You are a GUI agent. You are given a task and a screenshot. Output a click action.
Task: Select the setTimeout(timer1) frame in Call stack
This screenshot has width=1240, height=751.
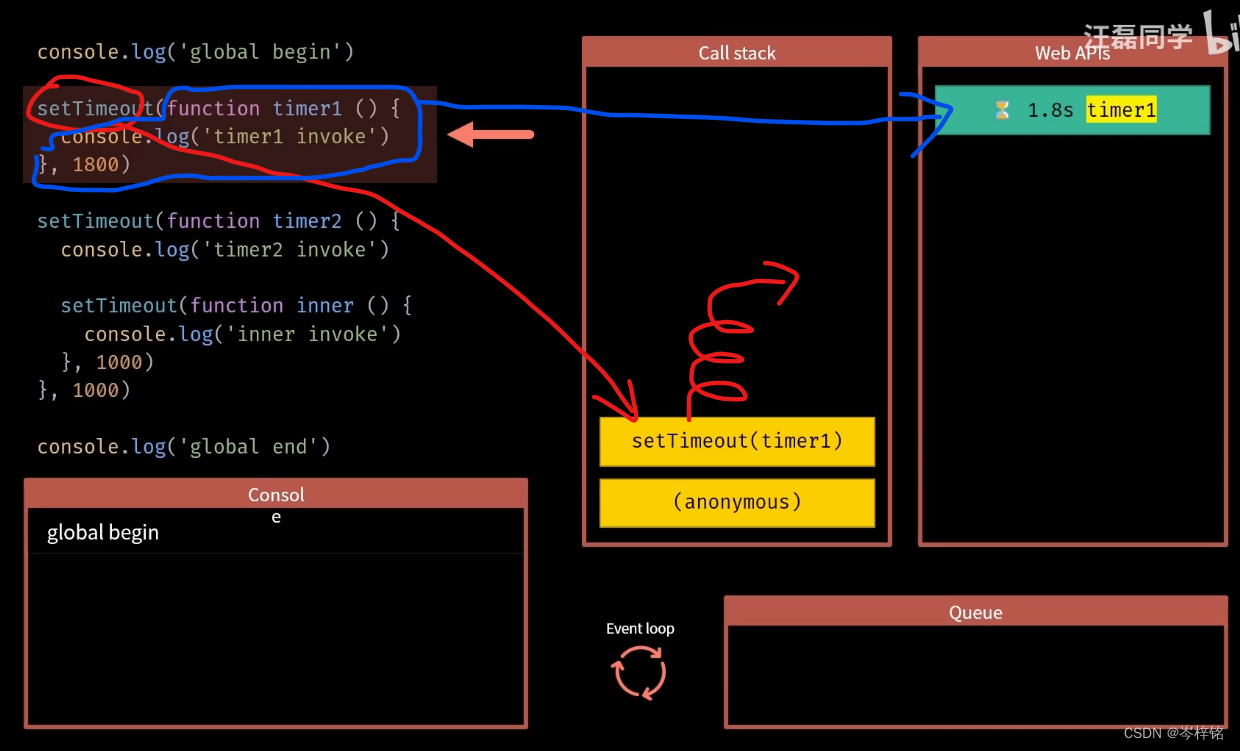(x=737, y=441)
